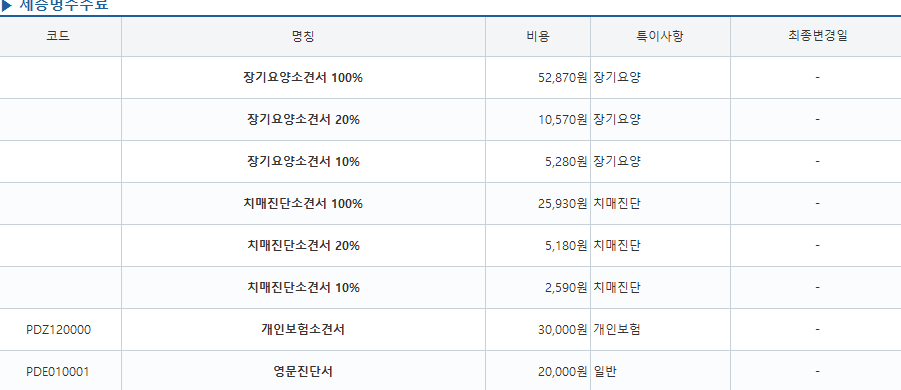The height and width of the screenshot is (390, 901).
Task: Select code PDE010001
Action: pyautogui.click(x=58, y=372)
